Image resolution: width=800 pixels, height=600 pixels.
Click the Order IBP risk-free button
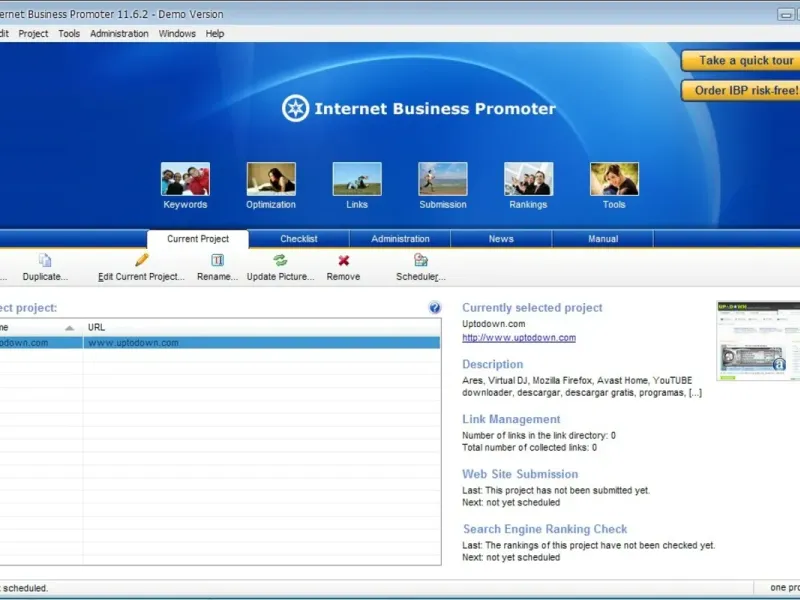741,90
